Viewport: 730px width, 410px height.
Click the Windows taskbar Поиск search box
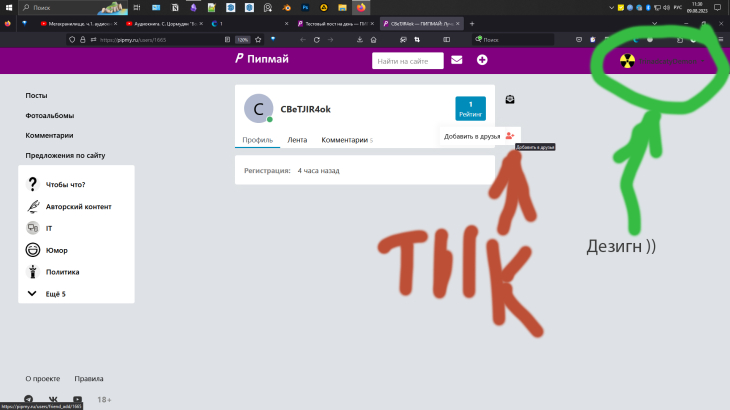click(73, 7)
